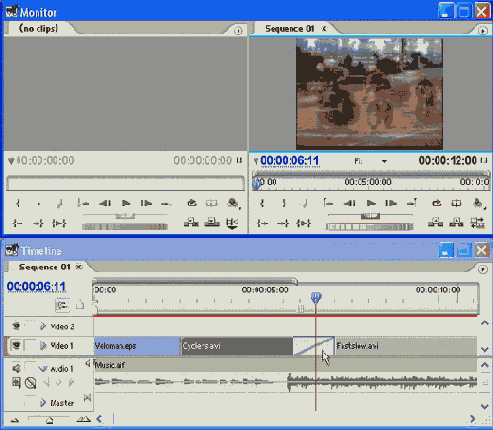Screen dimensions: 493x430
Task: Expand the Master audio track
Action: (43, 403)
